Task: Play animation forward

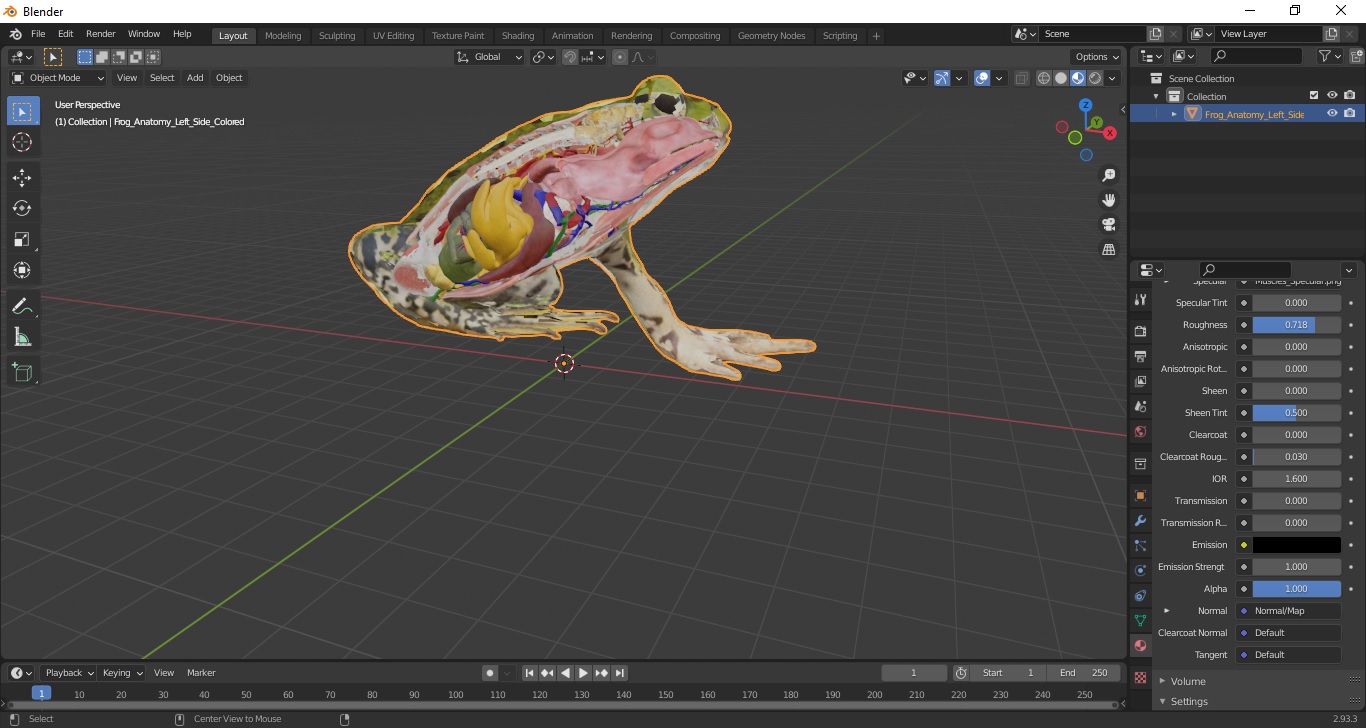Action: pos(584,673)
